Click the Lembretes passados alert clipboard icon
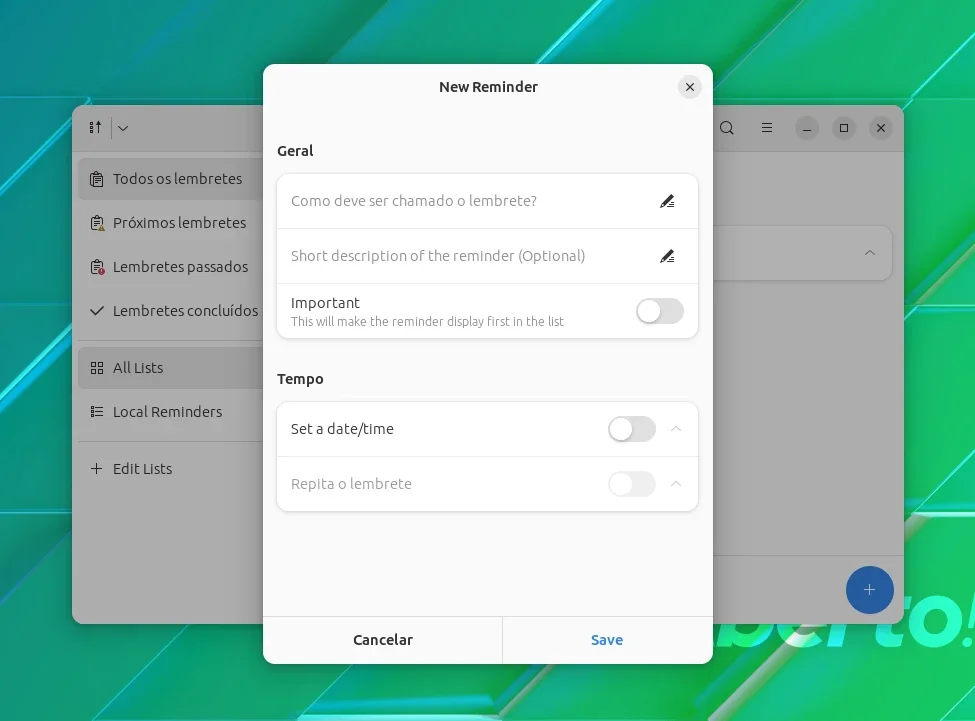The image size is (975, 721). pos(97,267)
